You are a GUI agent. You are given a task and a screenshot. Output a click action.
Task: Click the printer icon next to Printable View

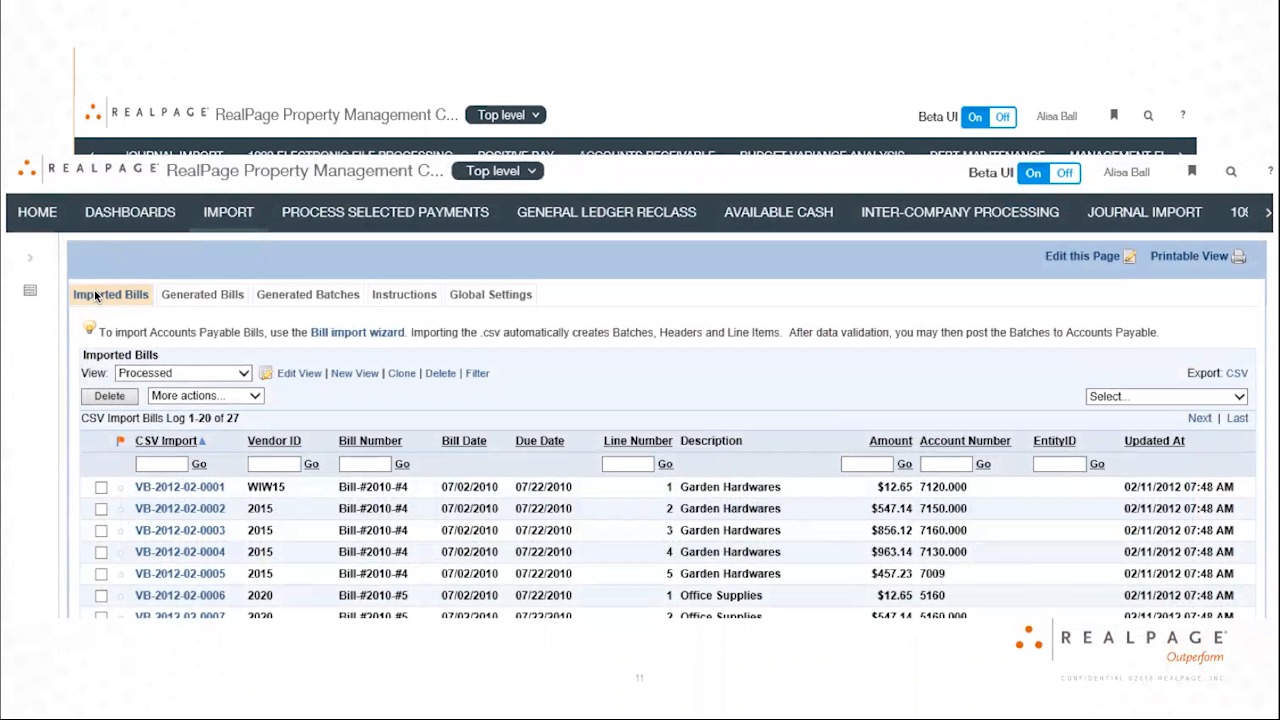(x=1238, y=256)
